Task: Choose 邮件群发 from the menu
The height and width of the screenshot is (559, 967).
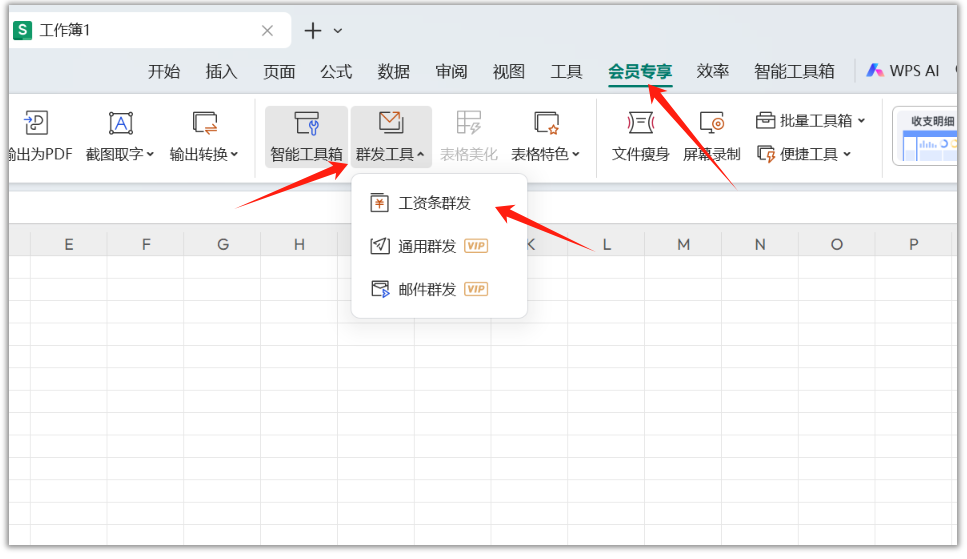Action: (x=439, y=289)
